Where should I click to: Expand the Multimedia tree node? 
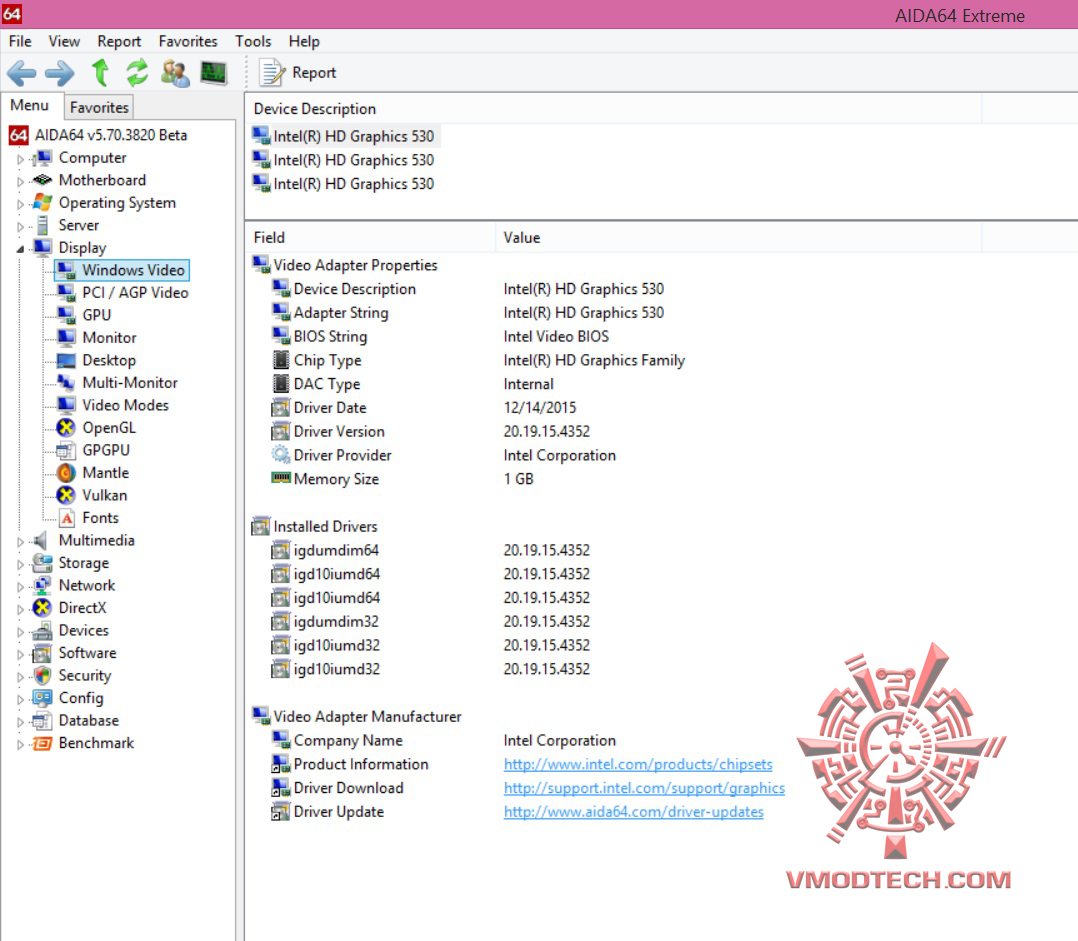coord(20,542)
